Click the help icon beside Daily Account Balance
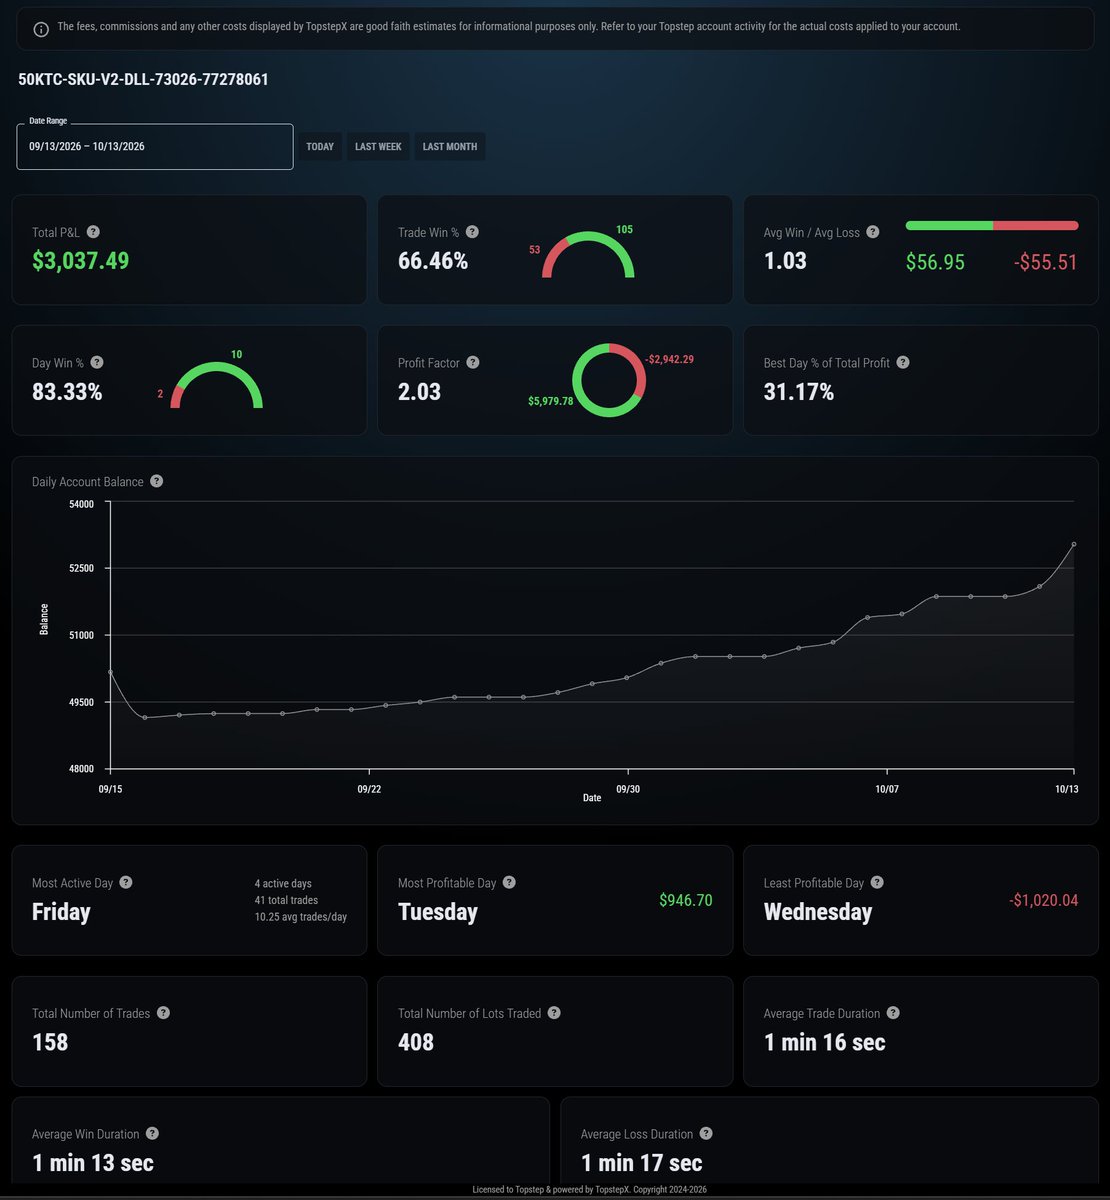 (x=156, y=482)
